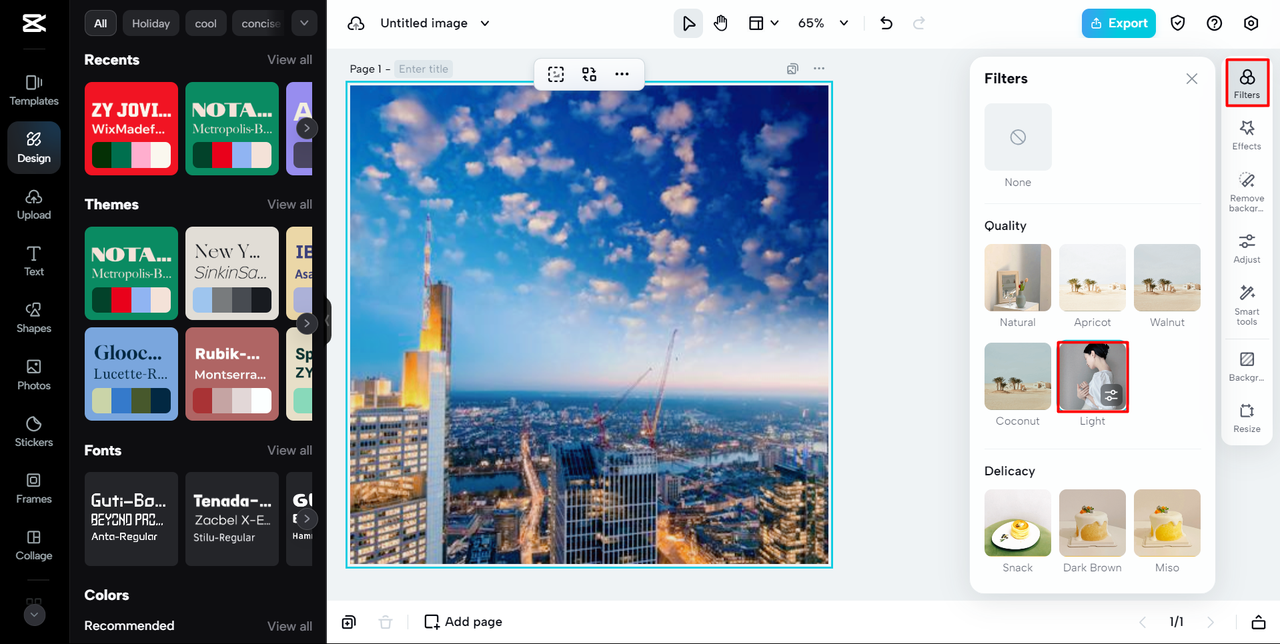This screenshot has height=644, width=1280.
Task: Open the Photos panel
Action: pos(34,375)
